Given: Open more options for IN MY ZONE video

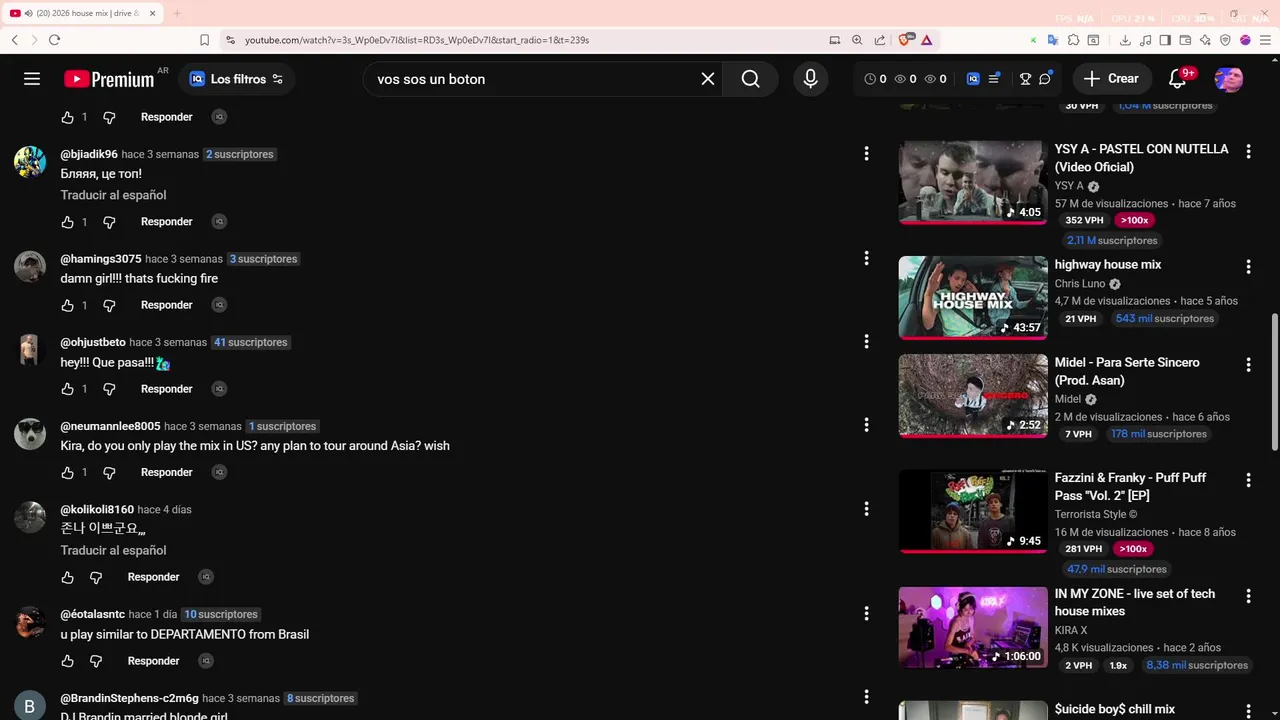Looking at the screenshot, I should (1248, 596).
